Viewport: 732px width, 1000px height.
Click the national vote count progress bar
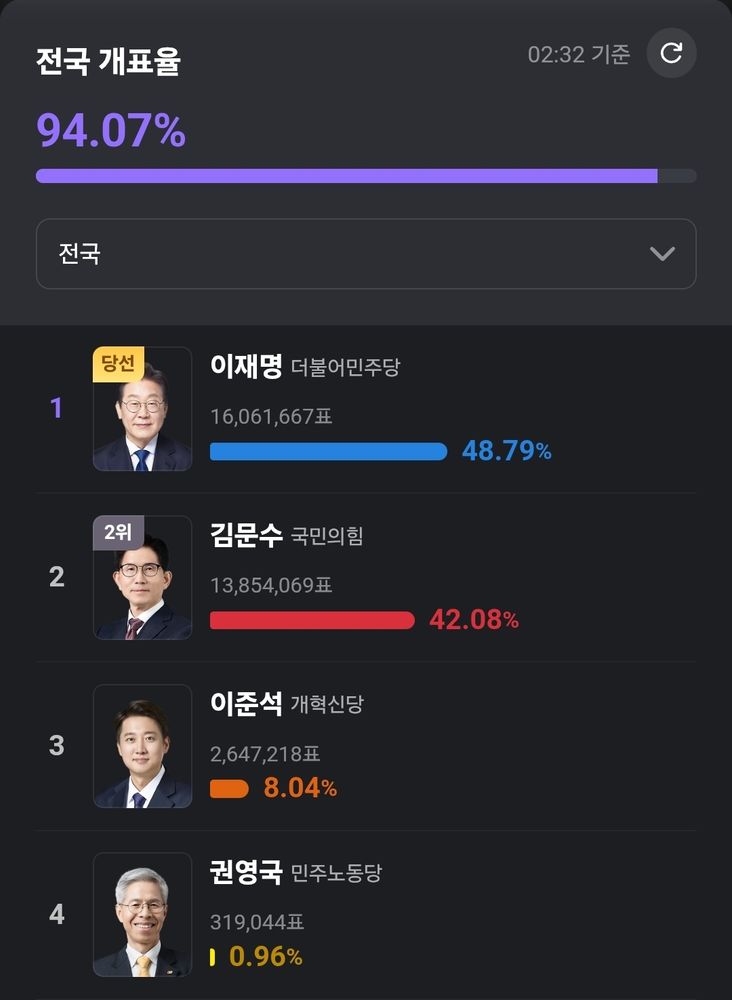click(x=366, y=176)
